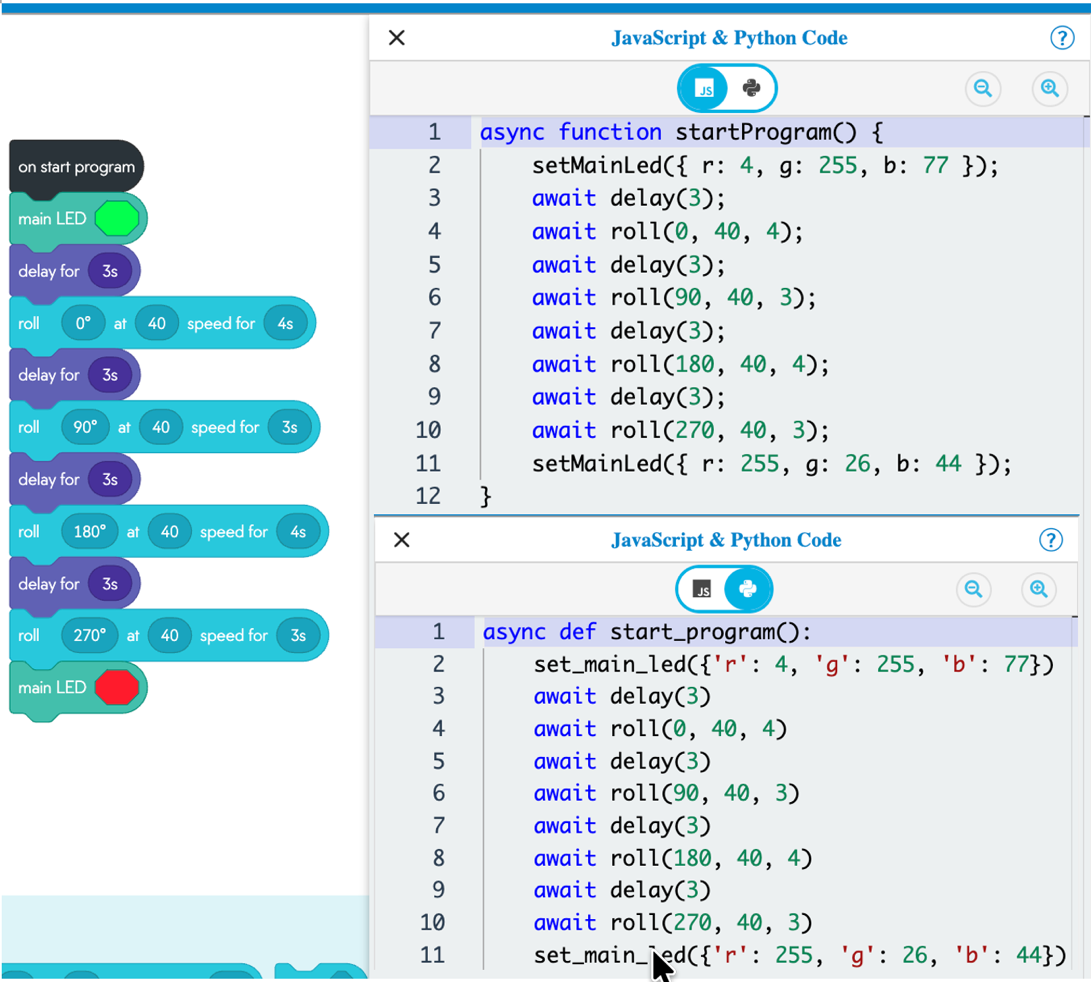Switch lower panel to JS view

(x=702, y=589)
